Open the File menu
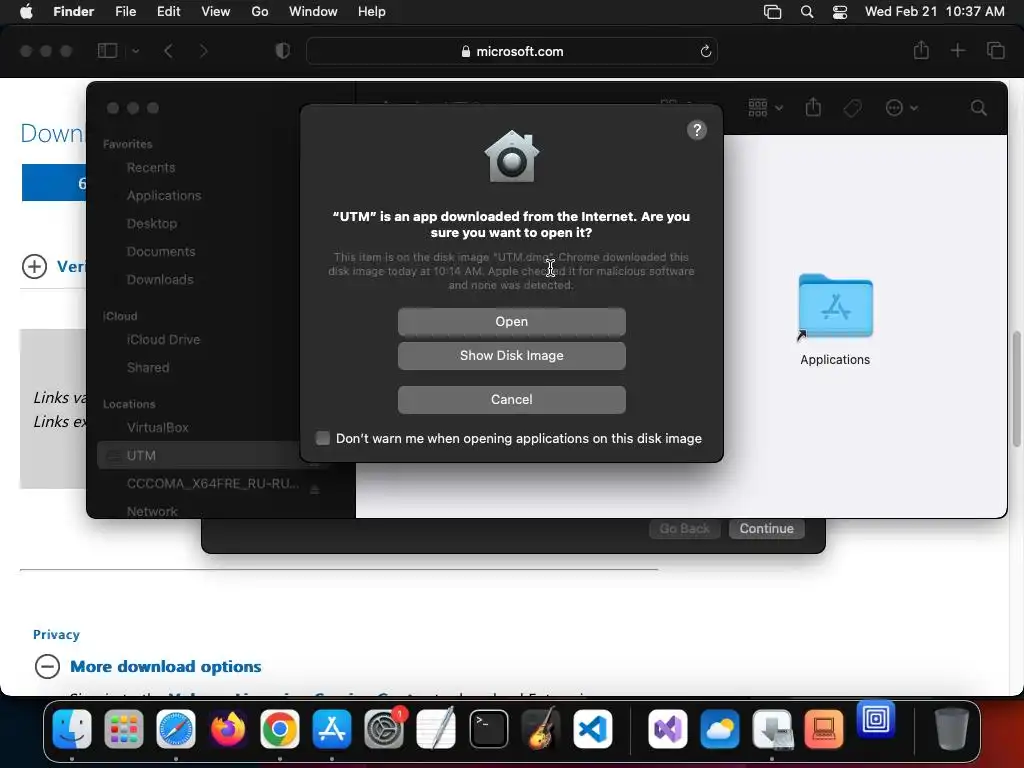The height and width of the screenshot is (768, 1024). [125, 12]
